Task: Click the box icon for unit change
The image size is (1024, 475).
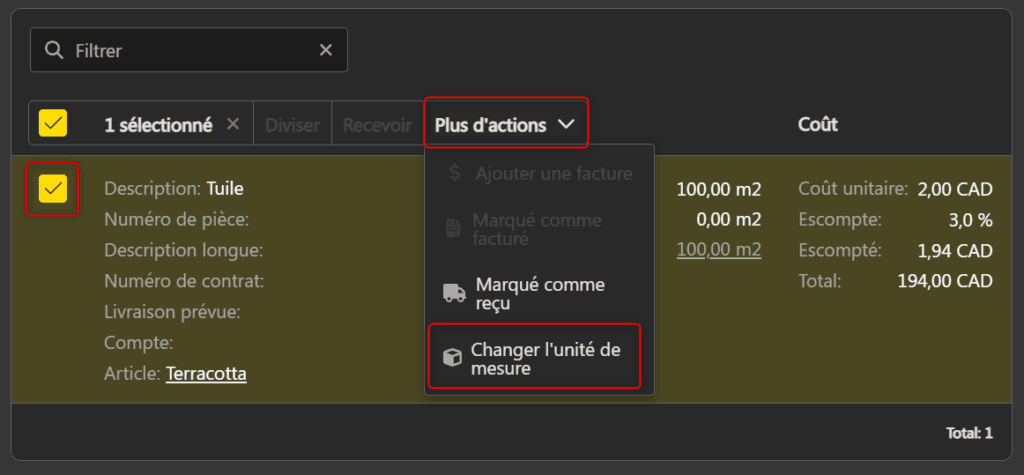Action: [453, 358]
